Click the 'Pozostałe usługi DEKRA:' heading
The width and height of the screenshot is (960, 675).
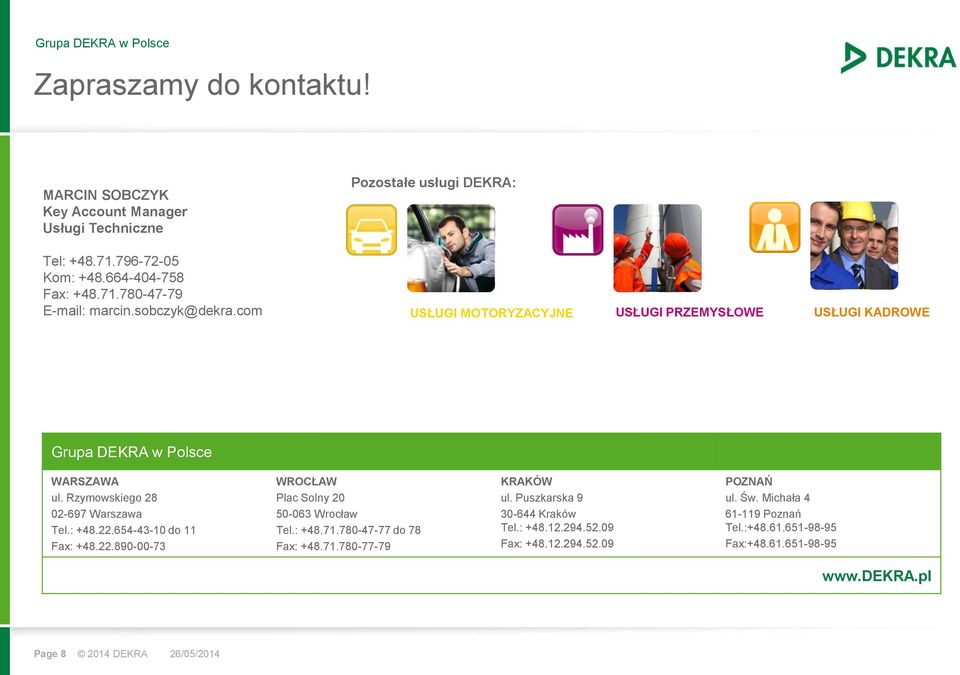(433, 183)
